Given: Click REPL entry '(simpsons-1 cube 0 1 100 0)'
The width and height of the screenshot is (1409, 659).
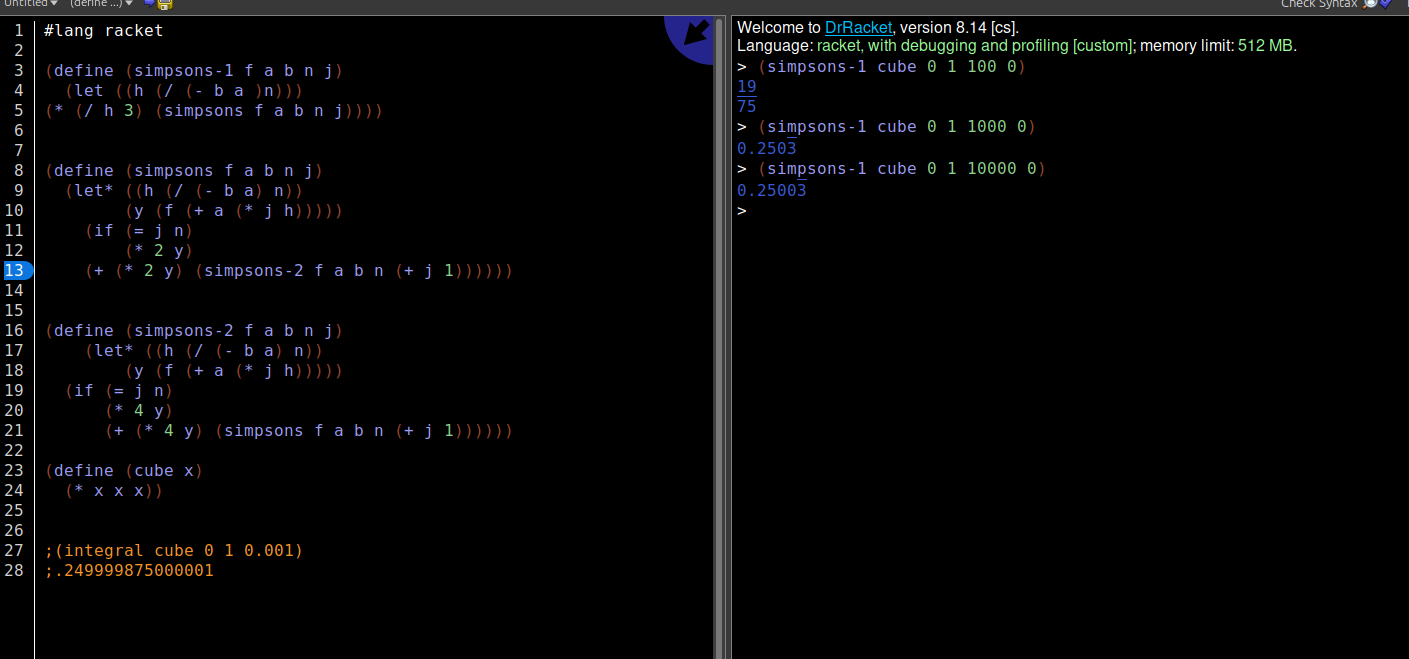Looking at the screenshot, I should pyautogui.click(x=891, y=67).
